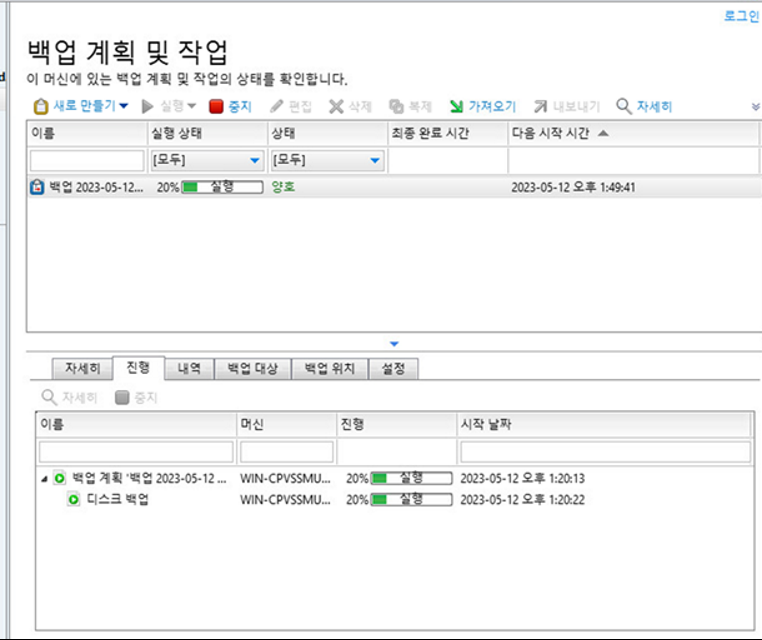Sort by 이름 column in progress table

(137, 424)
